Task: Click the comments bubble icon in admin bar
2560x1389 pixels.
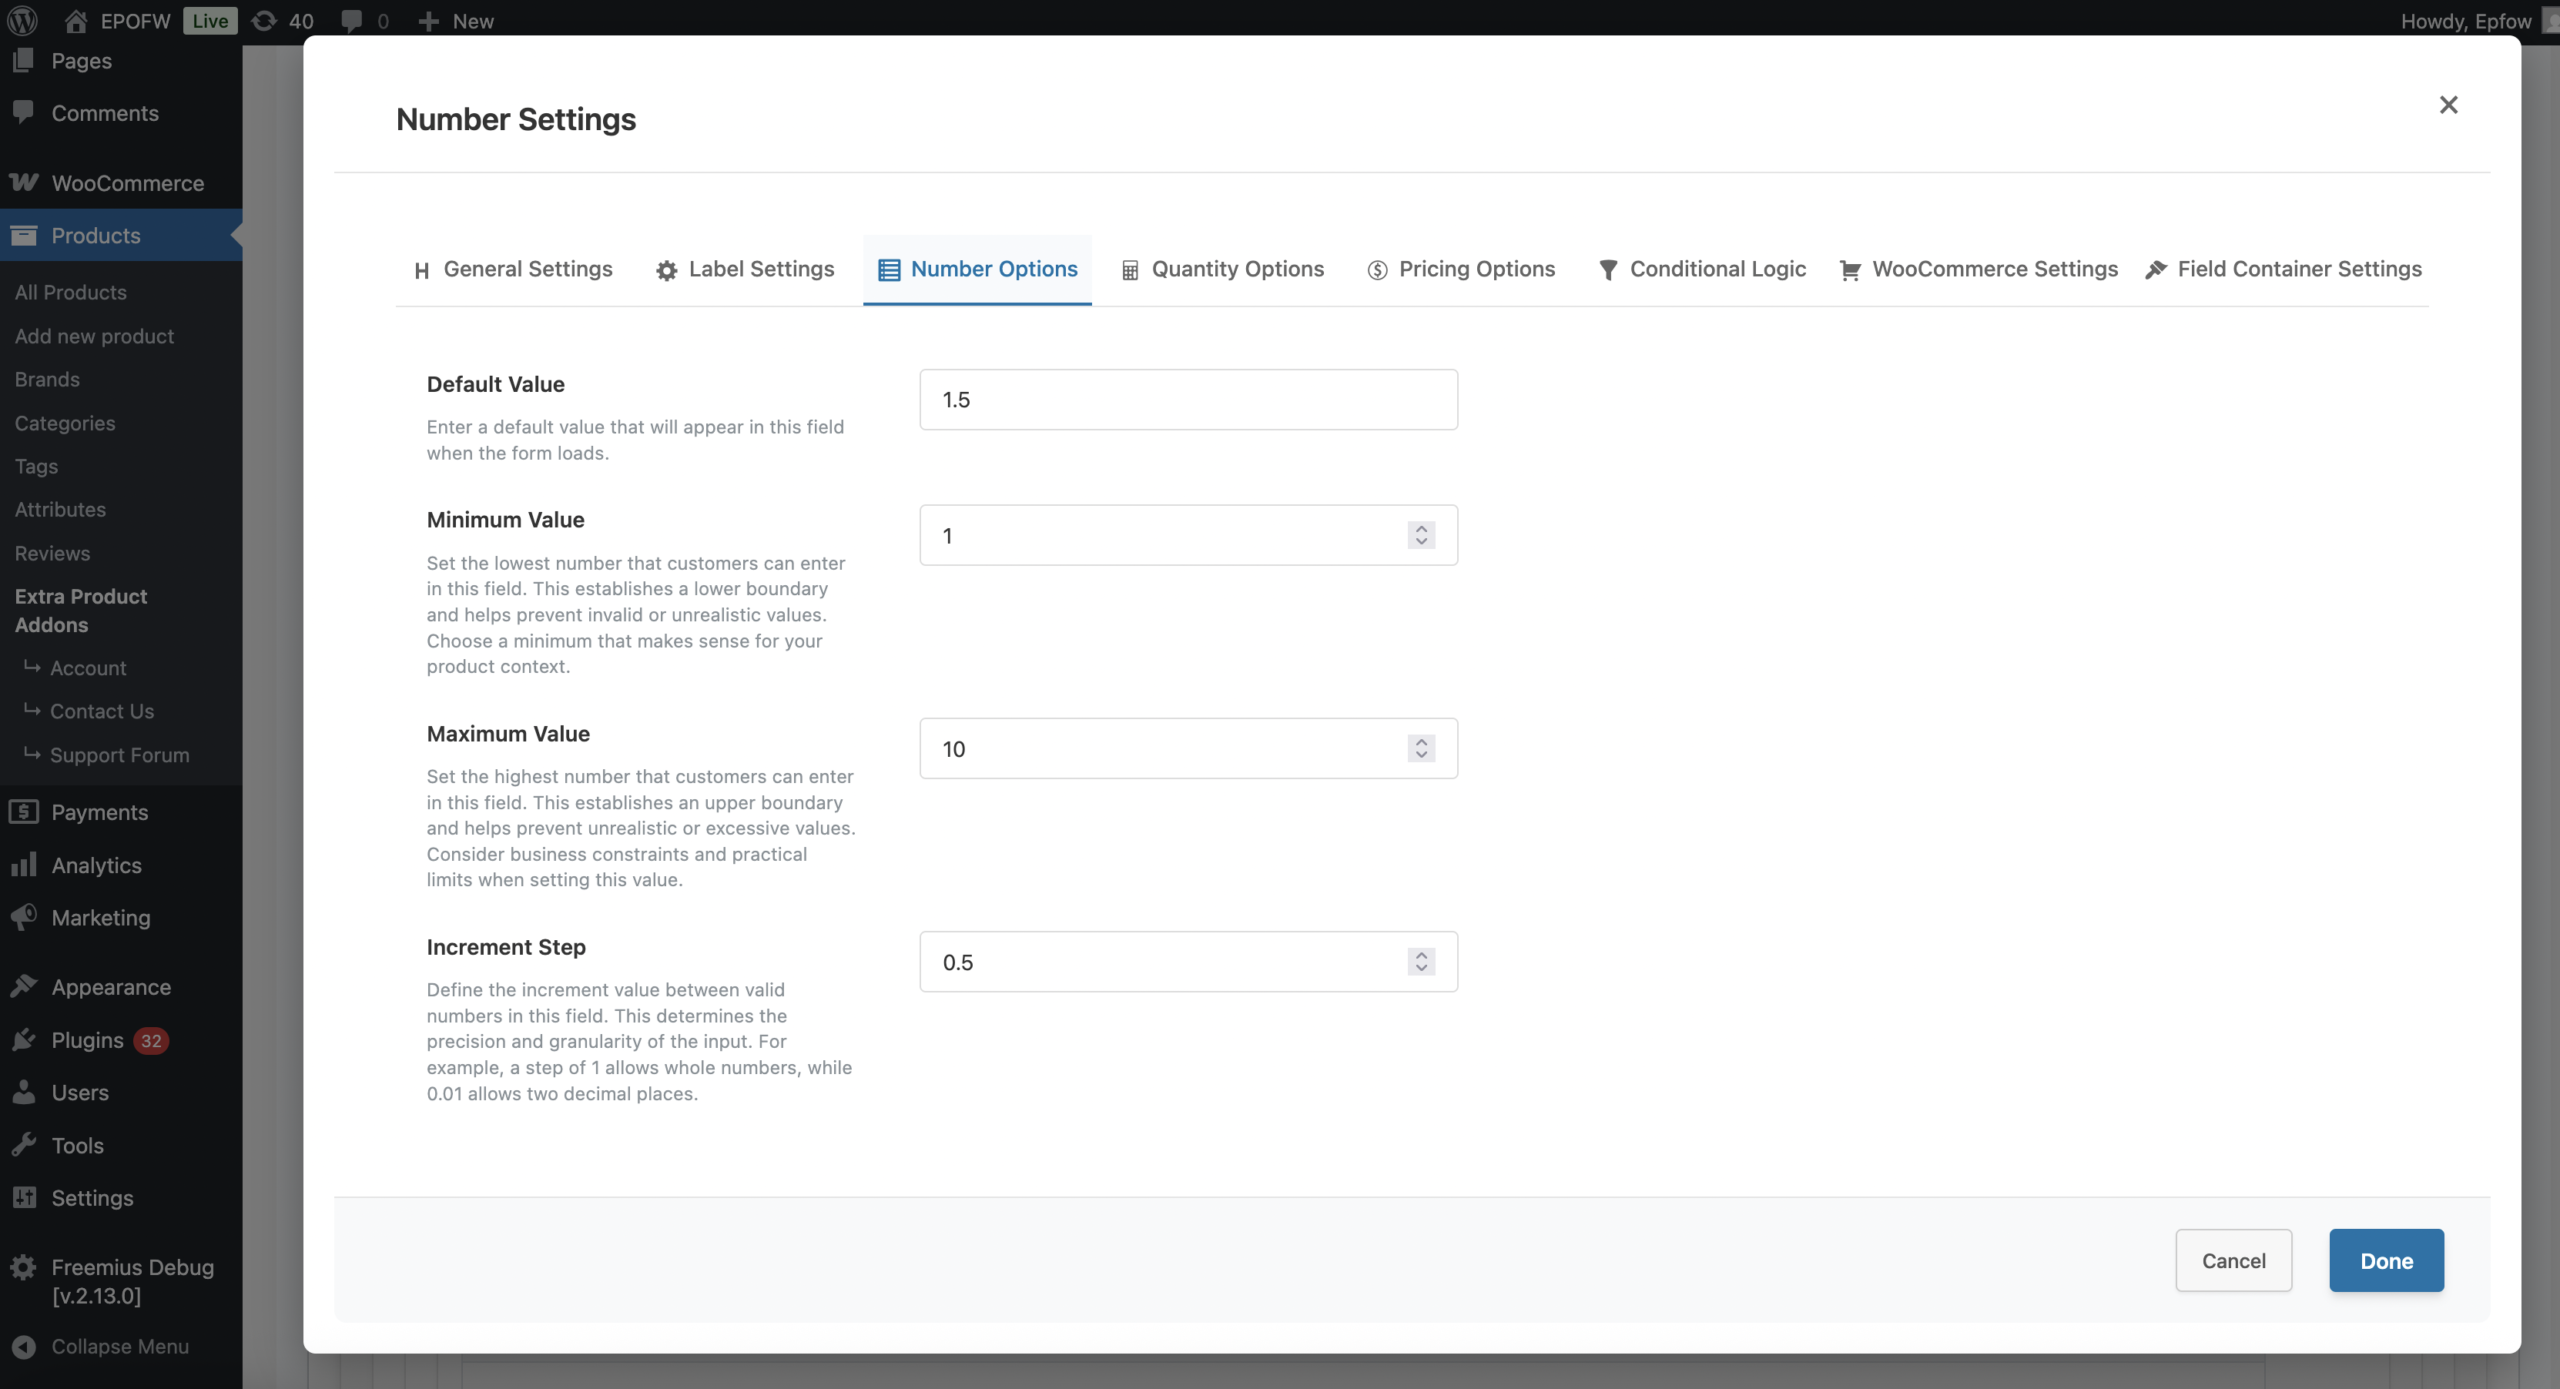Action: click(351, 20)
